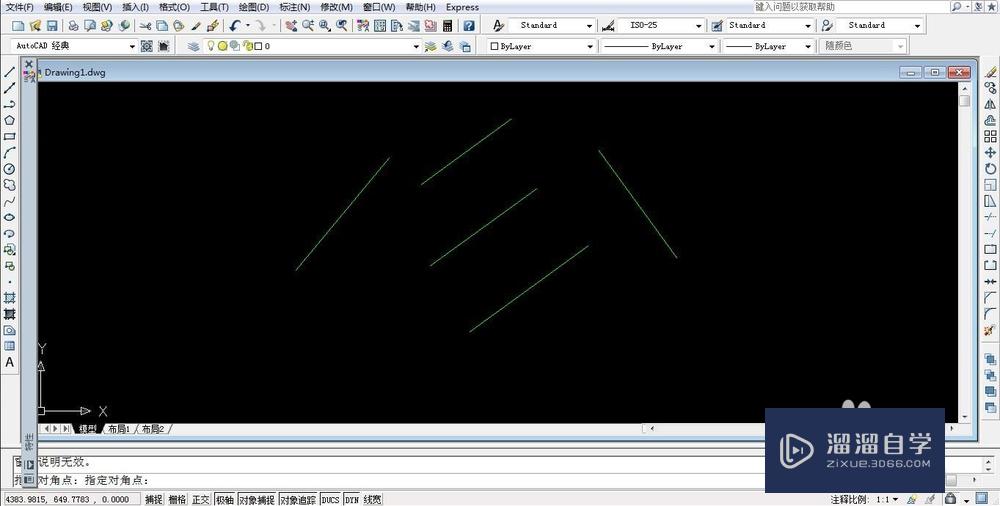This screenshot has width=1000, height=506.
Task: Select the Ellipse tool in Draw toolbar
Action: pos(10,218)
